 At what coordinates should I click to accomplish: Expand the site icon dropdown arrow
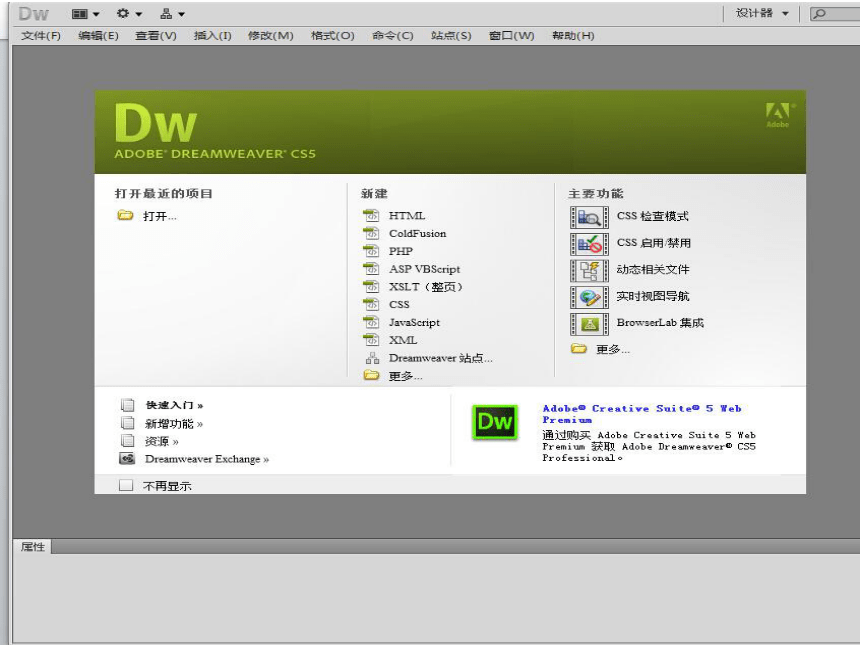(x=181, y=14)
